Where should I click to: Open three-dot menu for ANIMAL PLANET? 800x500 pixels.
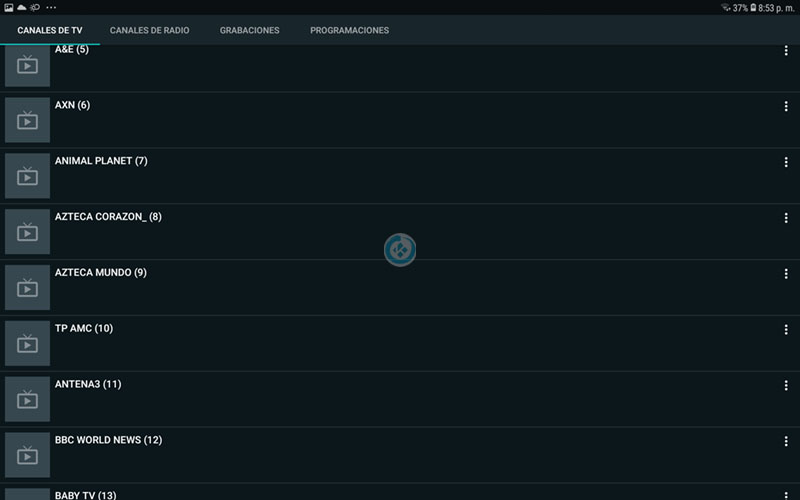pos(786,162)
